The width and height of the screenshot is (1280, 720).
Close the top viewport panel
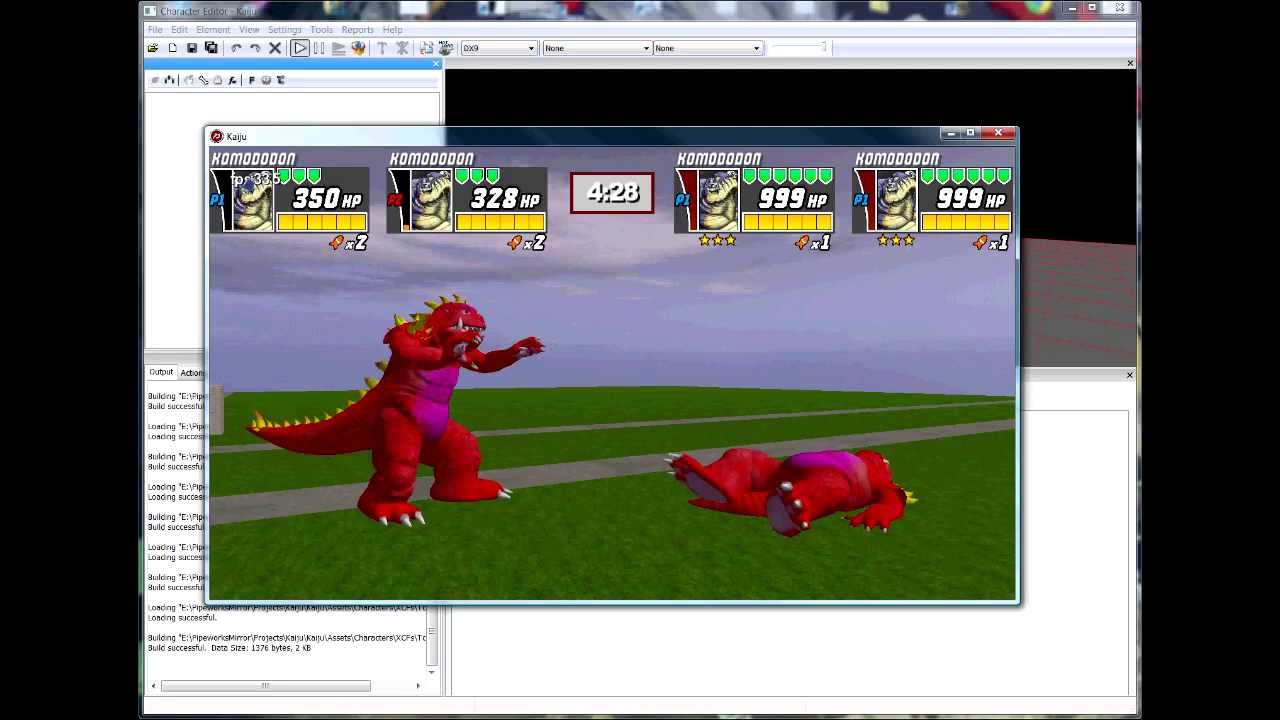(x=1130, y=64)
